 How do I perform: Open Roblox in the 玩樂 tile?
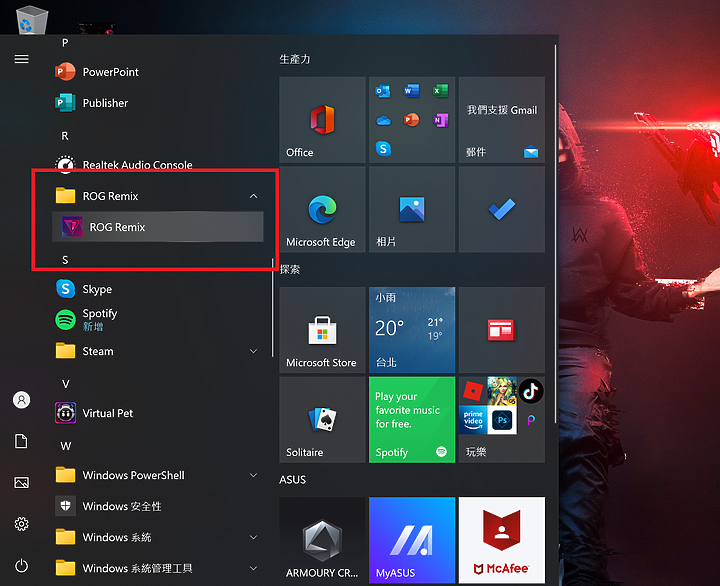point(473,391)
